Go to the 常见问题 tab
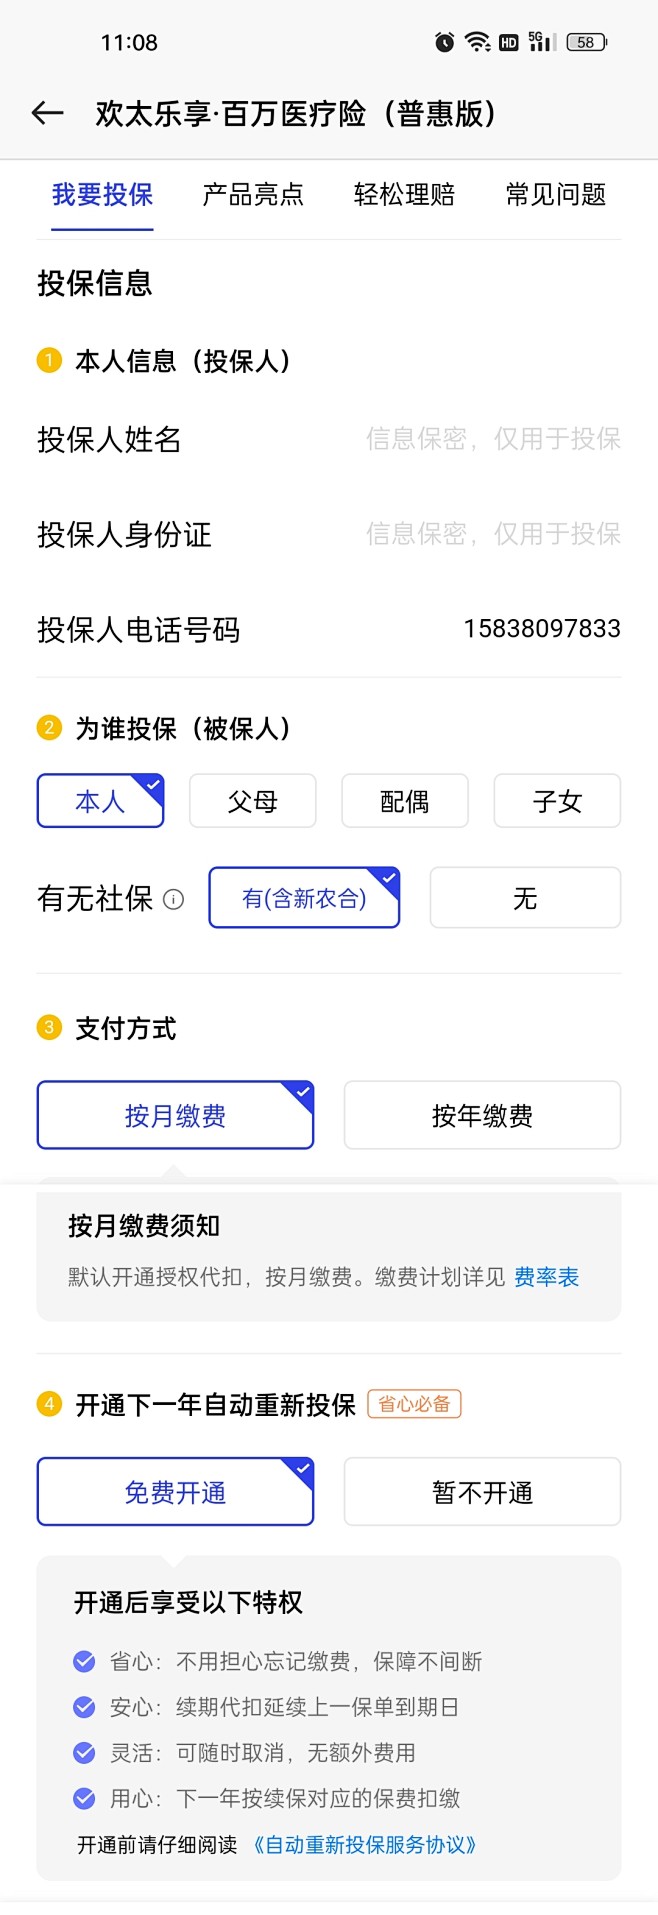 [x=556, y=195]
